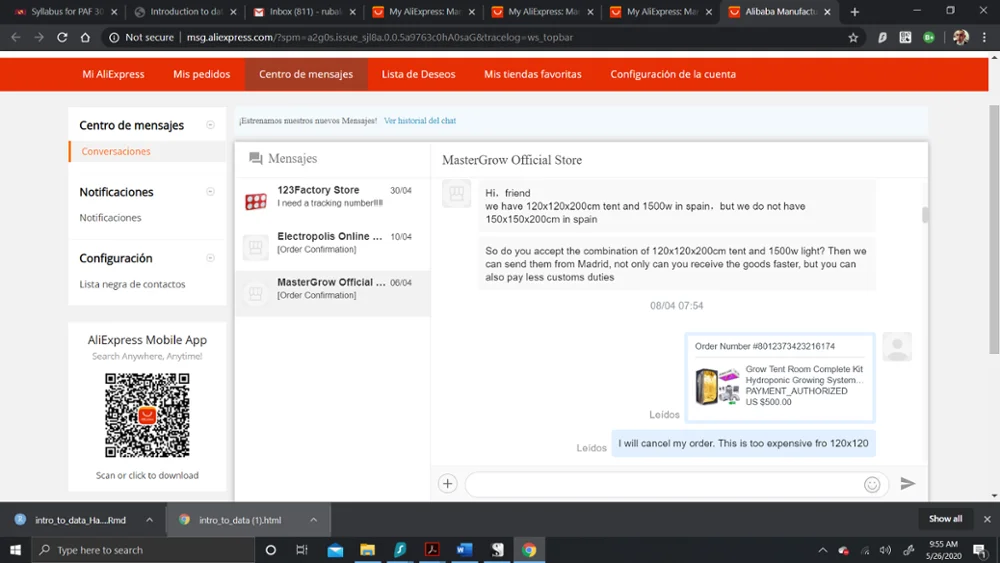Image resolution: width=1000 pixels, height=563 pixels.
Task: Open File Explorer in taskbar
Action: tap(367, 550)
